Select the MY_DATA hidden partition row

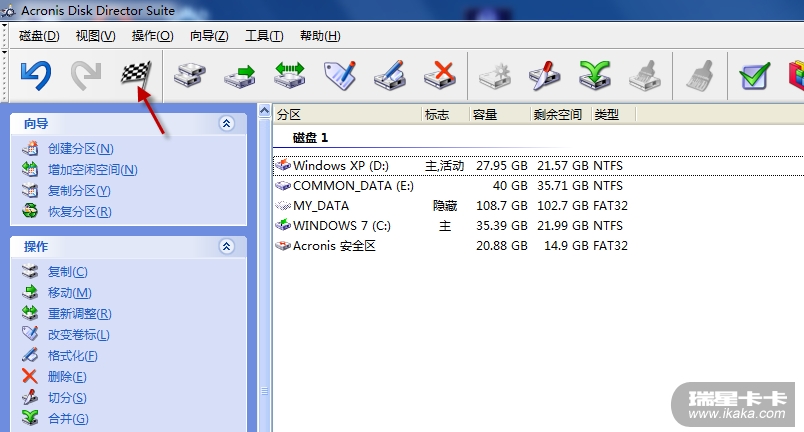click(538, 205)
